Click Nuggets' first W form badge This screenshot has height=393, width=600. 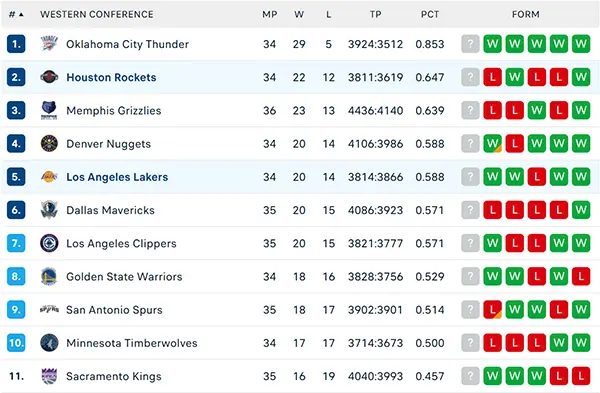[x=492, y=144]
